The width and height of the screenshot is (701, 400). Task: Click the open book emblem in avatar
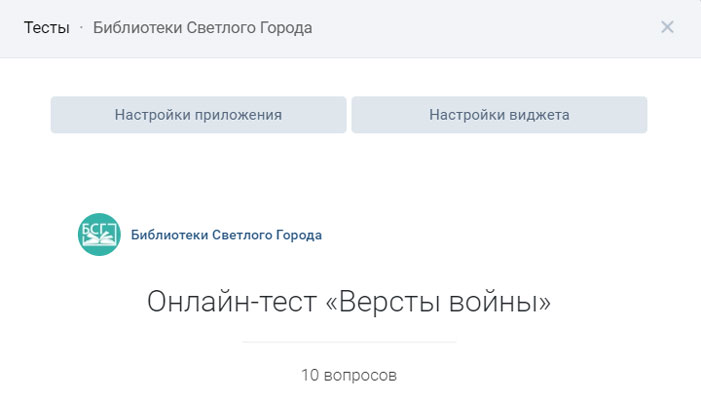coord(100,240)
